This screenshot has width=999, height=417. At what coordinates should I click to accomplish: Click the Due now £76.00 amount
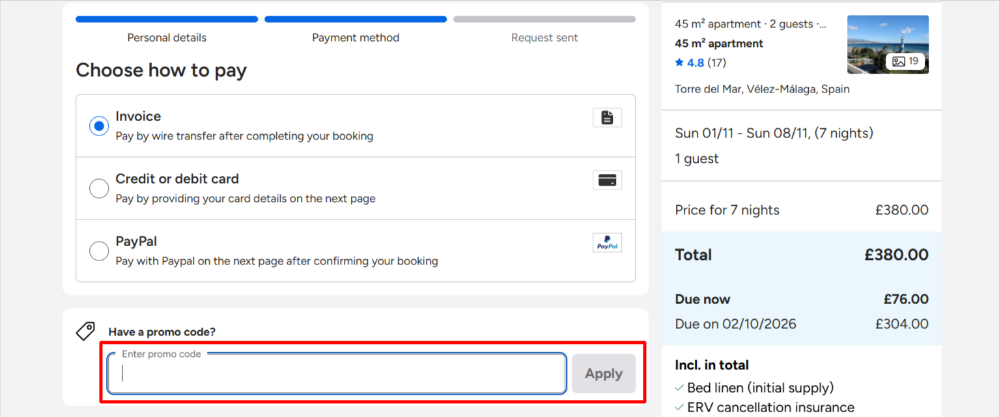[x=906, y=299]
